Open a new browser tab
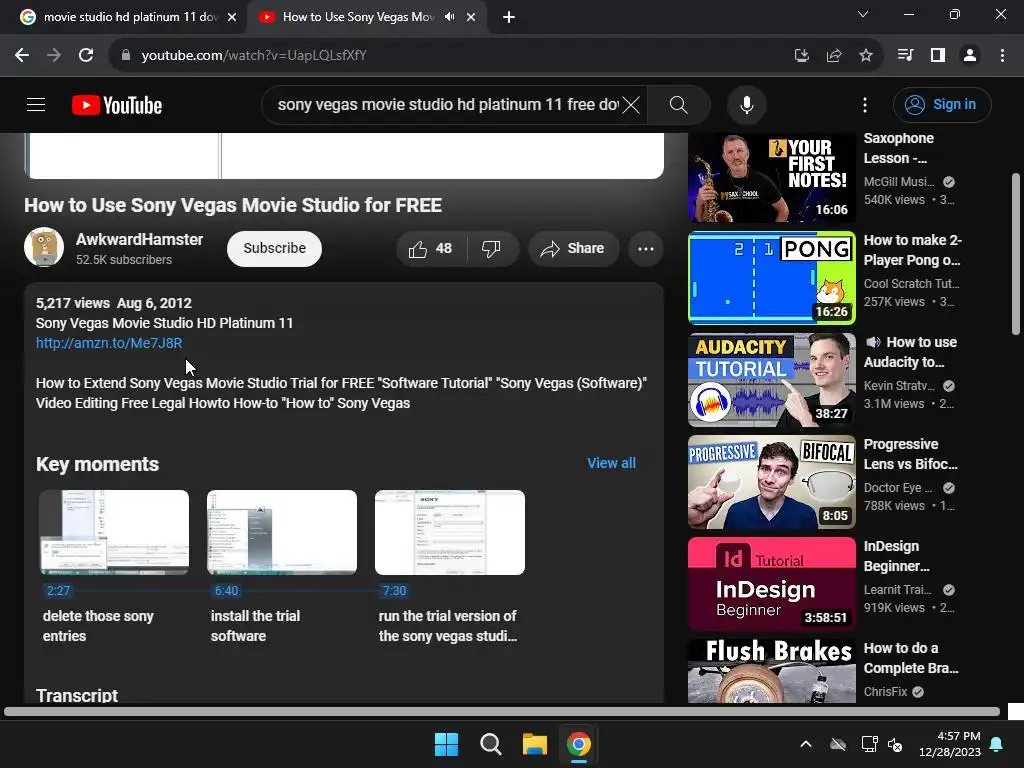1024x768 pixels. [509, 17]
